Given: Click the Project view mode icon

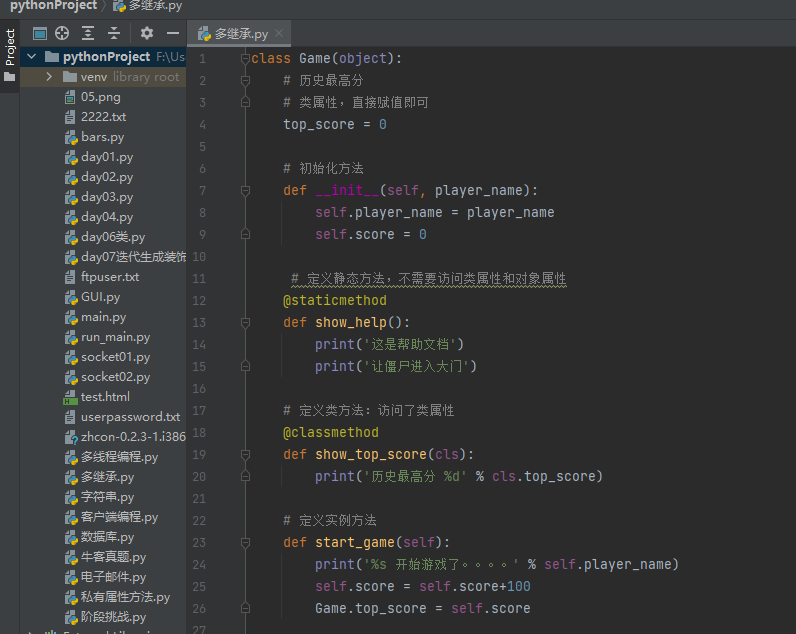Looking at the screenshot, I should pos(40,33).
